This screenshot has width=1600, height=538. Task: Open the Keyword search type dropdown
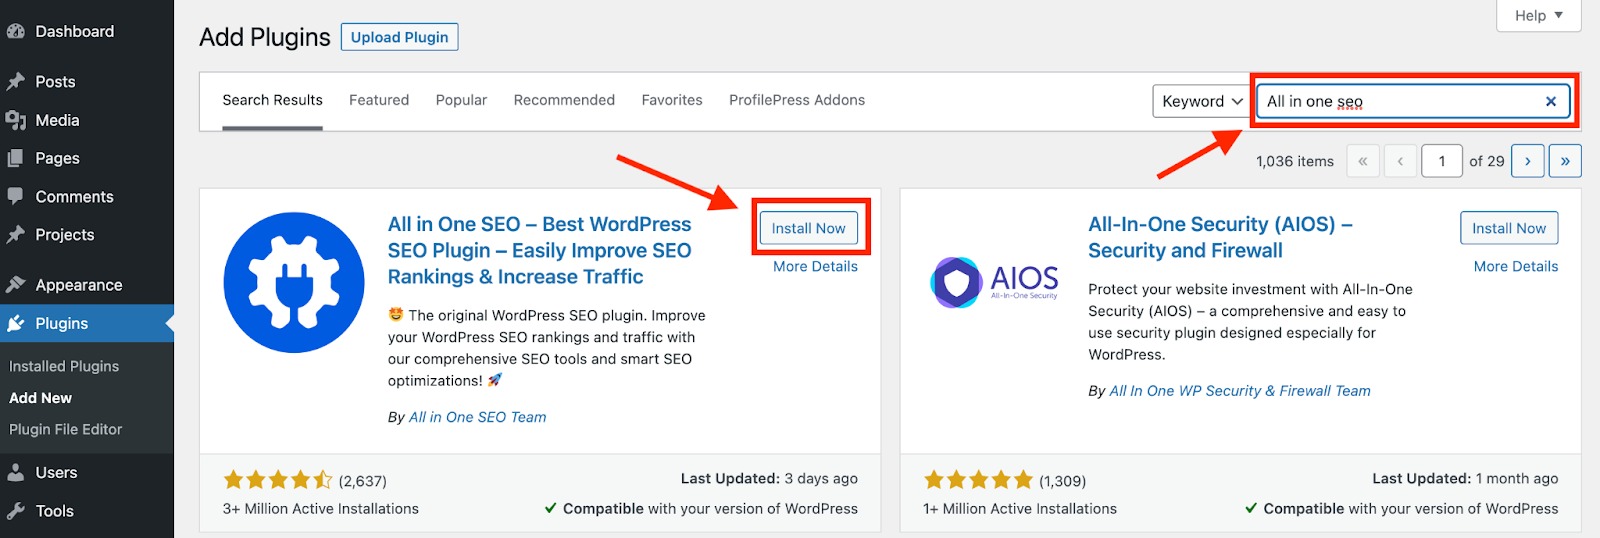tap(1201, 101)
